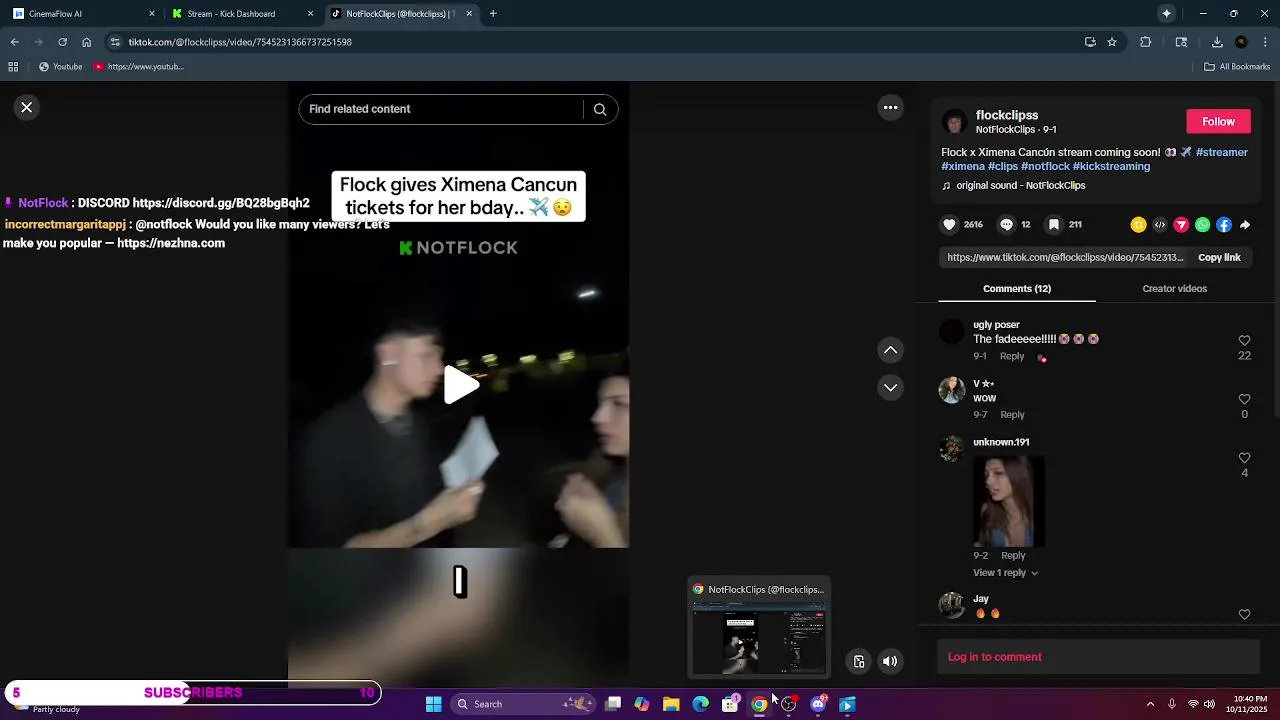Click the yellow repost share icon
This screenshot has width=1280, height=720.
[x=1138, y=225]
